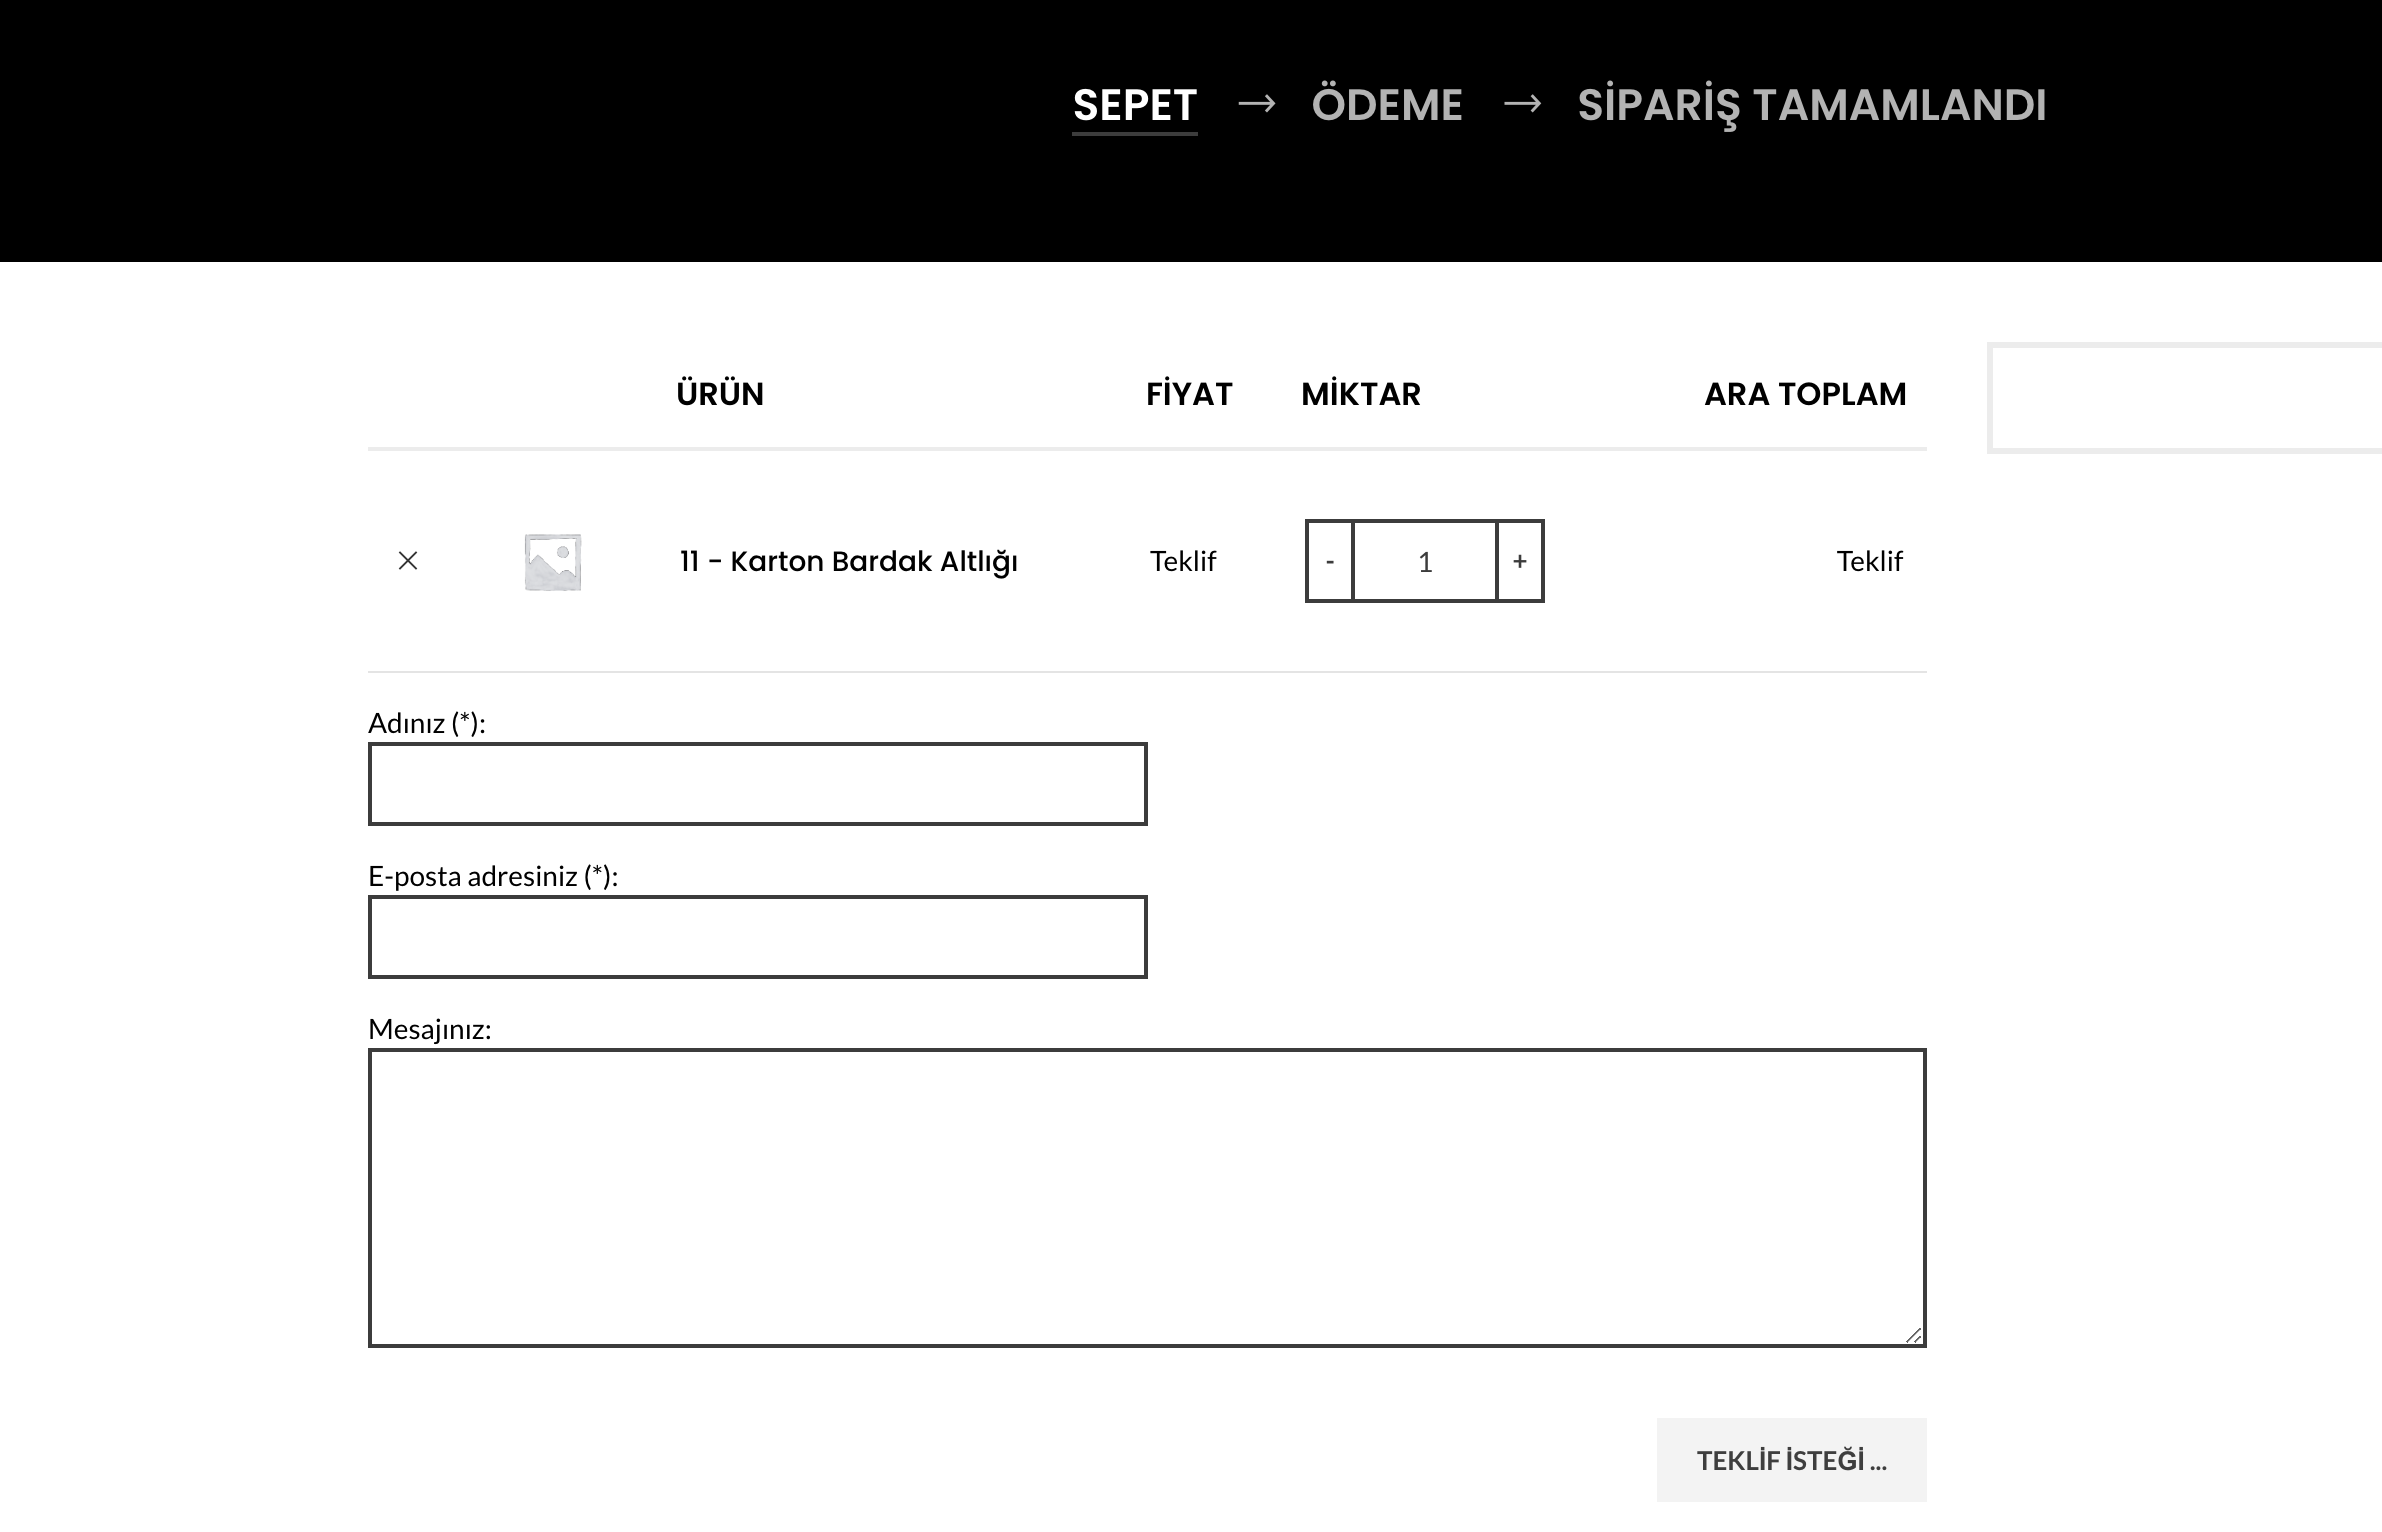This screenshot has height=1532, width=2382.
Task: Go to the ÖDEME step
Action: point(1387,105)
